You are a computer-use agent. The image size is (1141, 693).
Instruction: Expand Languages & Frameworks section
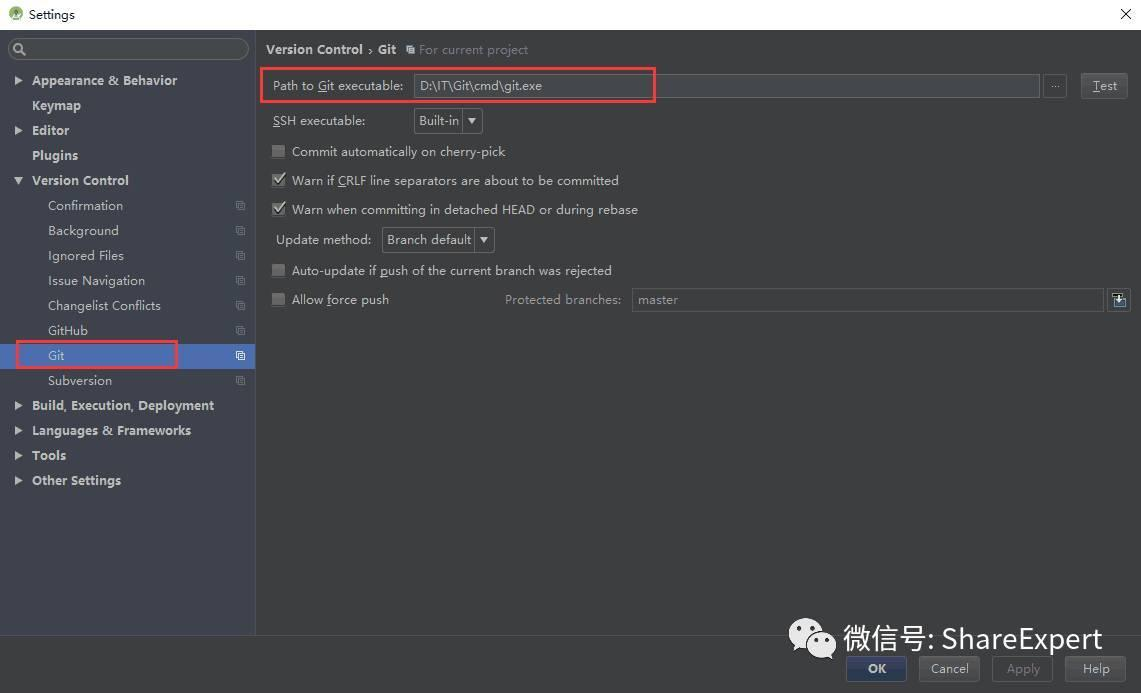(x=18, y=430)
